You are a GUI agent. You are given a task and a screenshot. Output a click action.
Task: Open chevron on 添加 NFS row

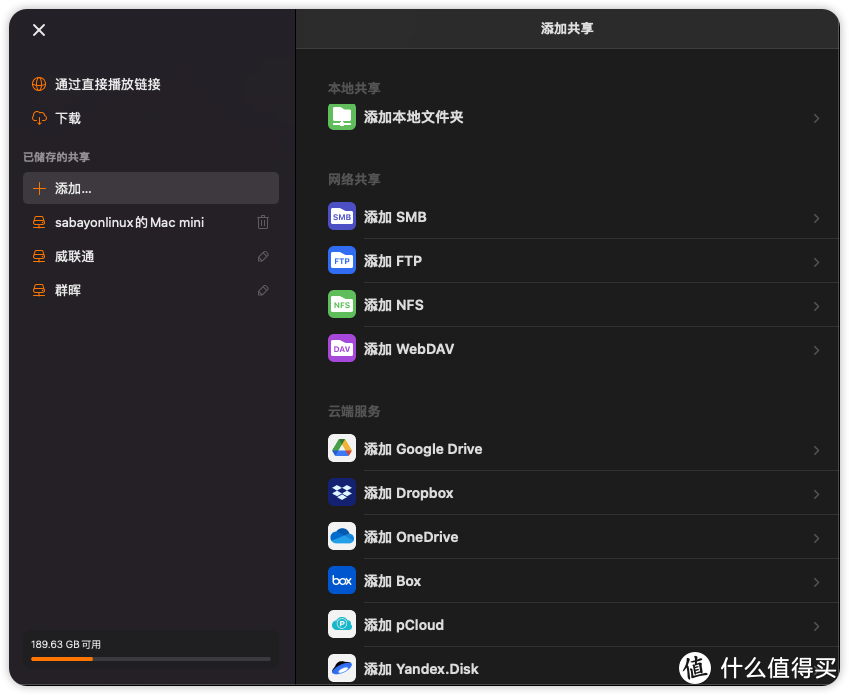[816, 306]
